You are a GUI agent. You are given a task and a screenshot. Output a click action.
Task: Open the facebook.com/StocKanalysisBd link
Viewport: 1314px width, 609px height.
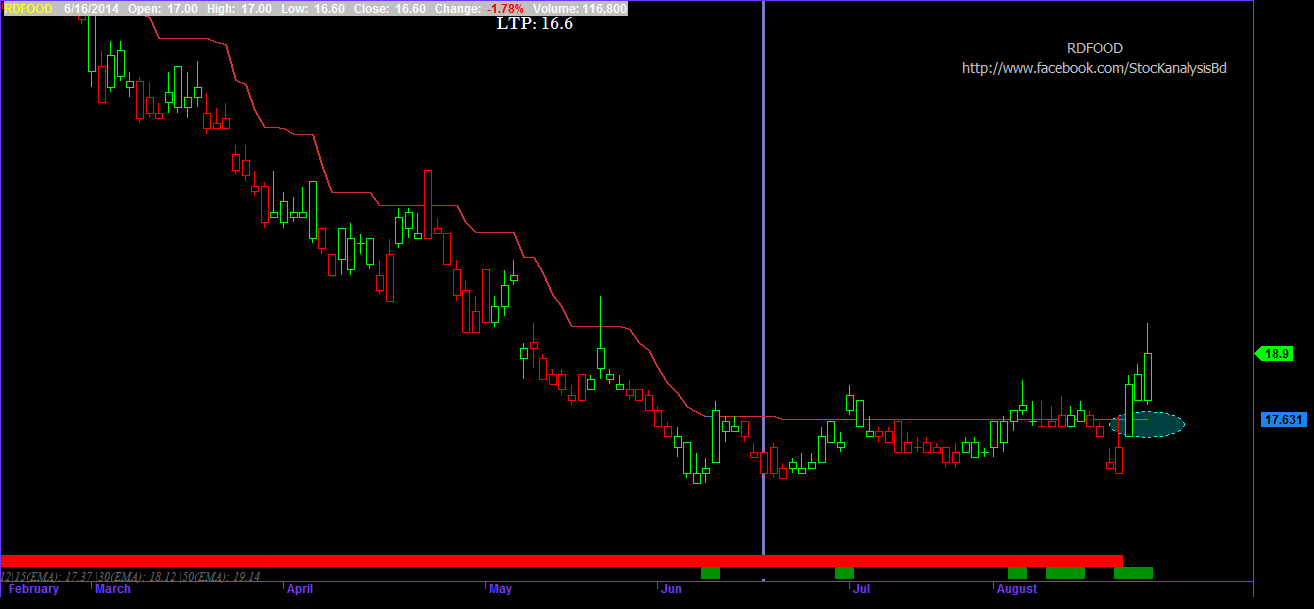(x=1094, y=68)
